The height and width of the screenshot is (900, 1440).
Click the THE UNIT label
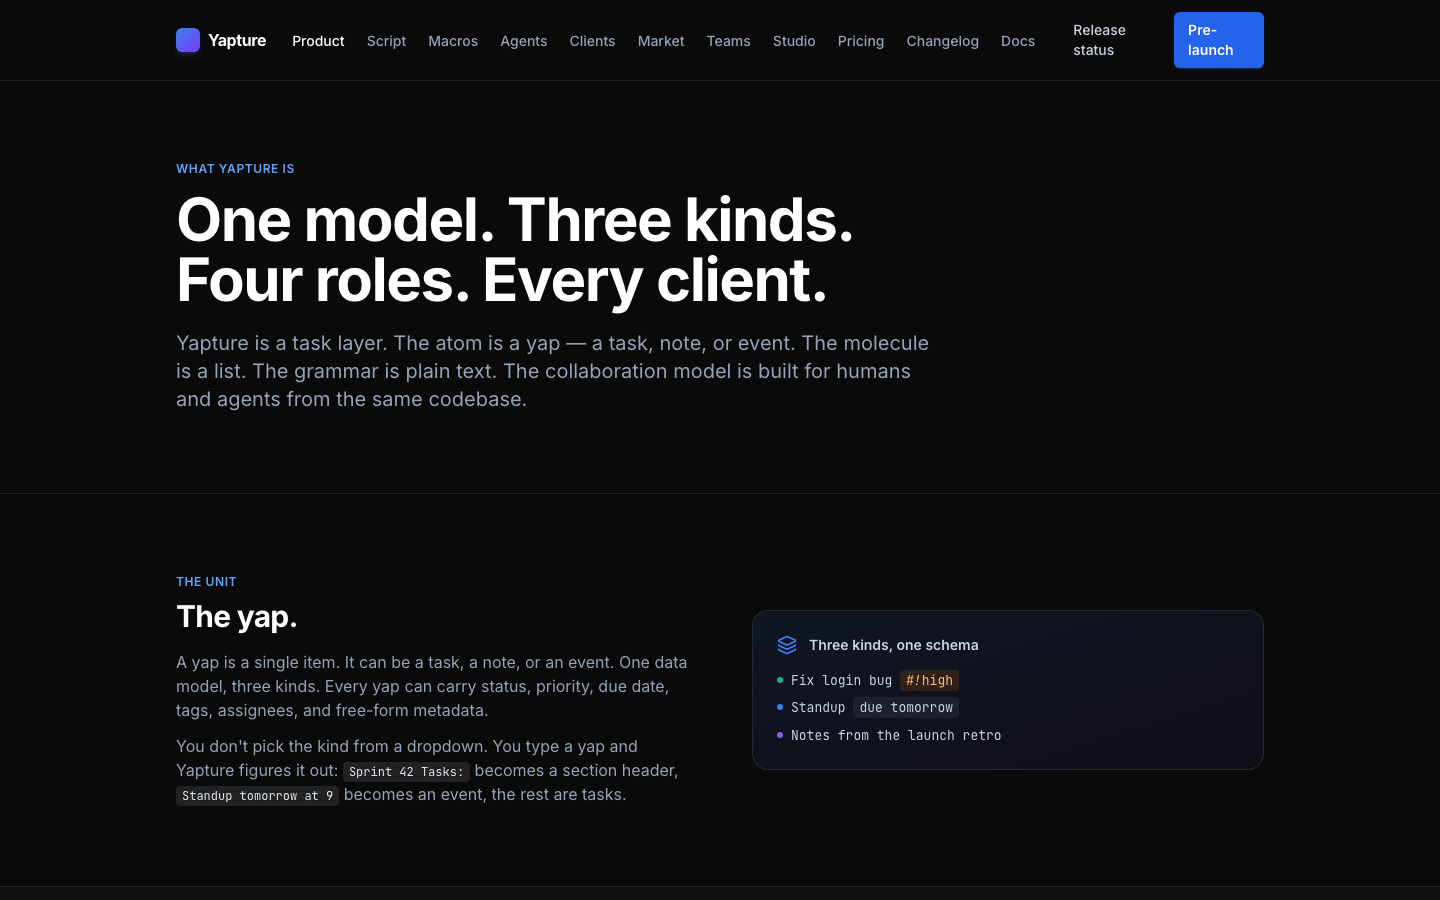(206, 581)
